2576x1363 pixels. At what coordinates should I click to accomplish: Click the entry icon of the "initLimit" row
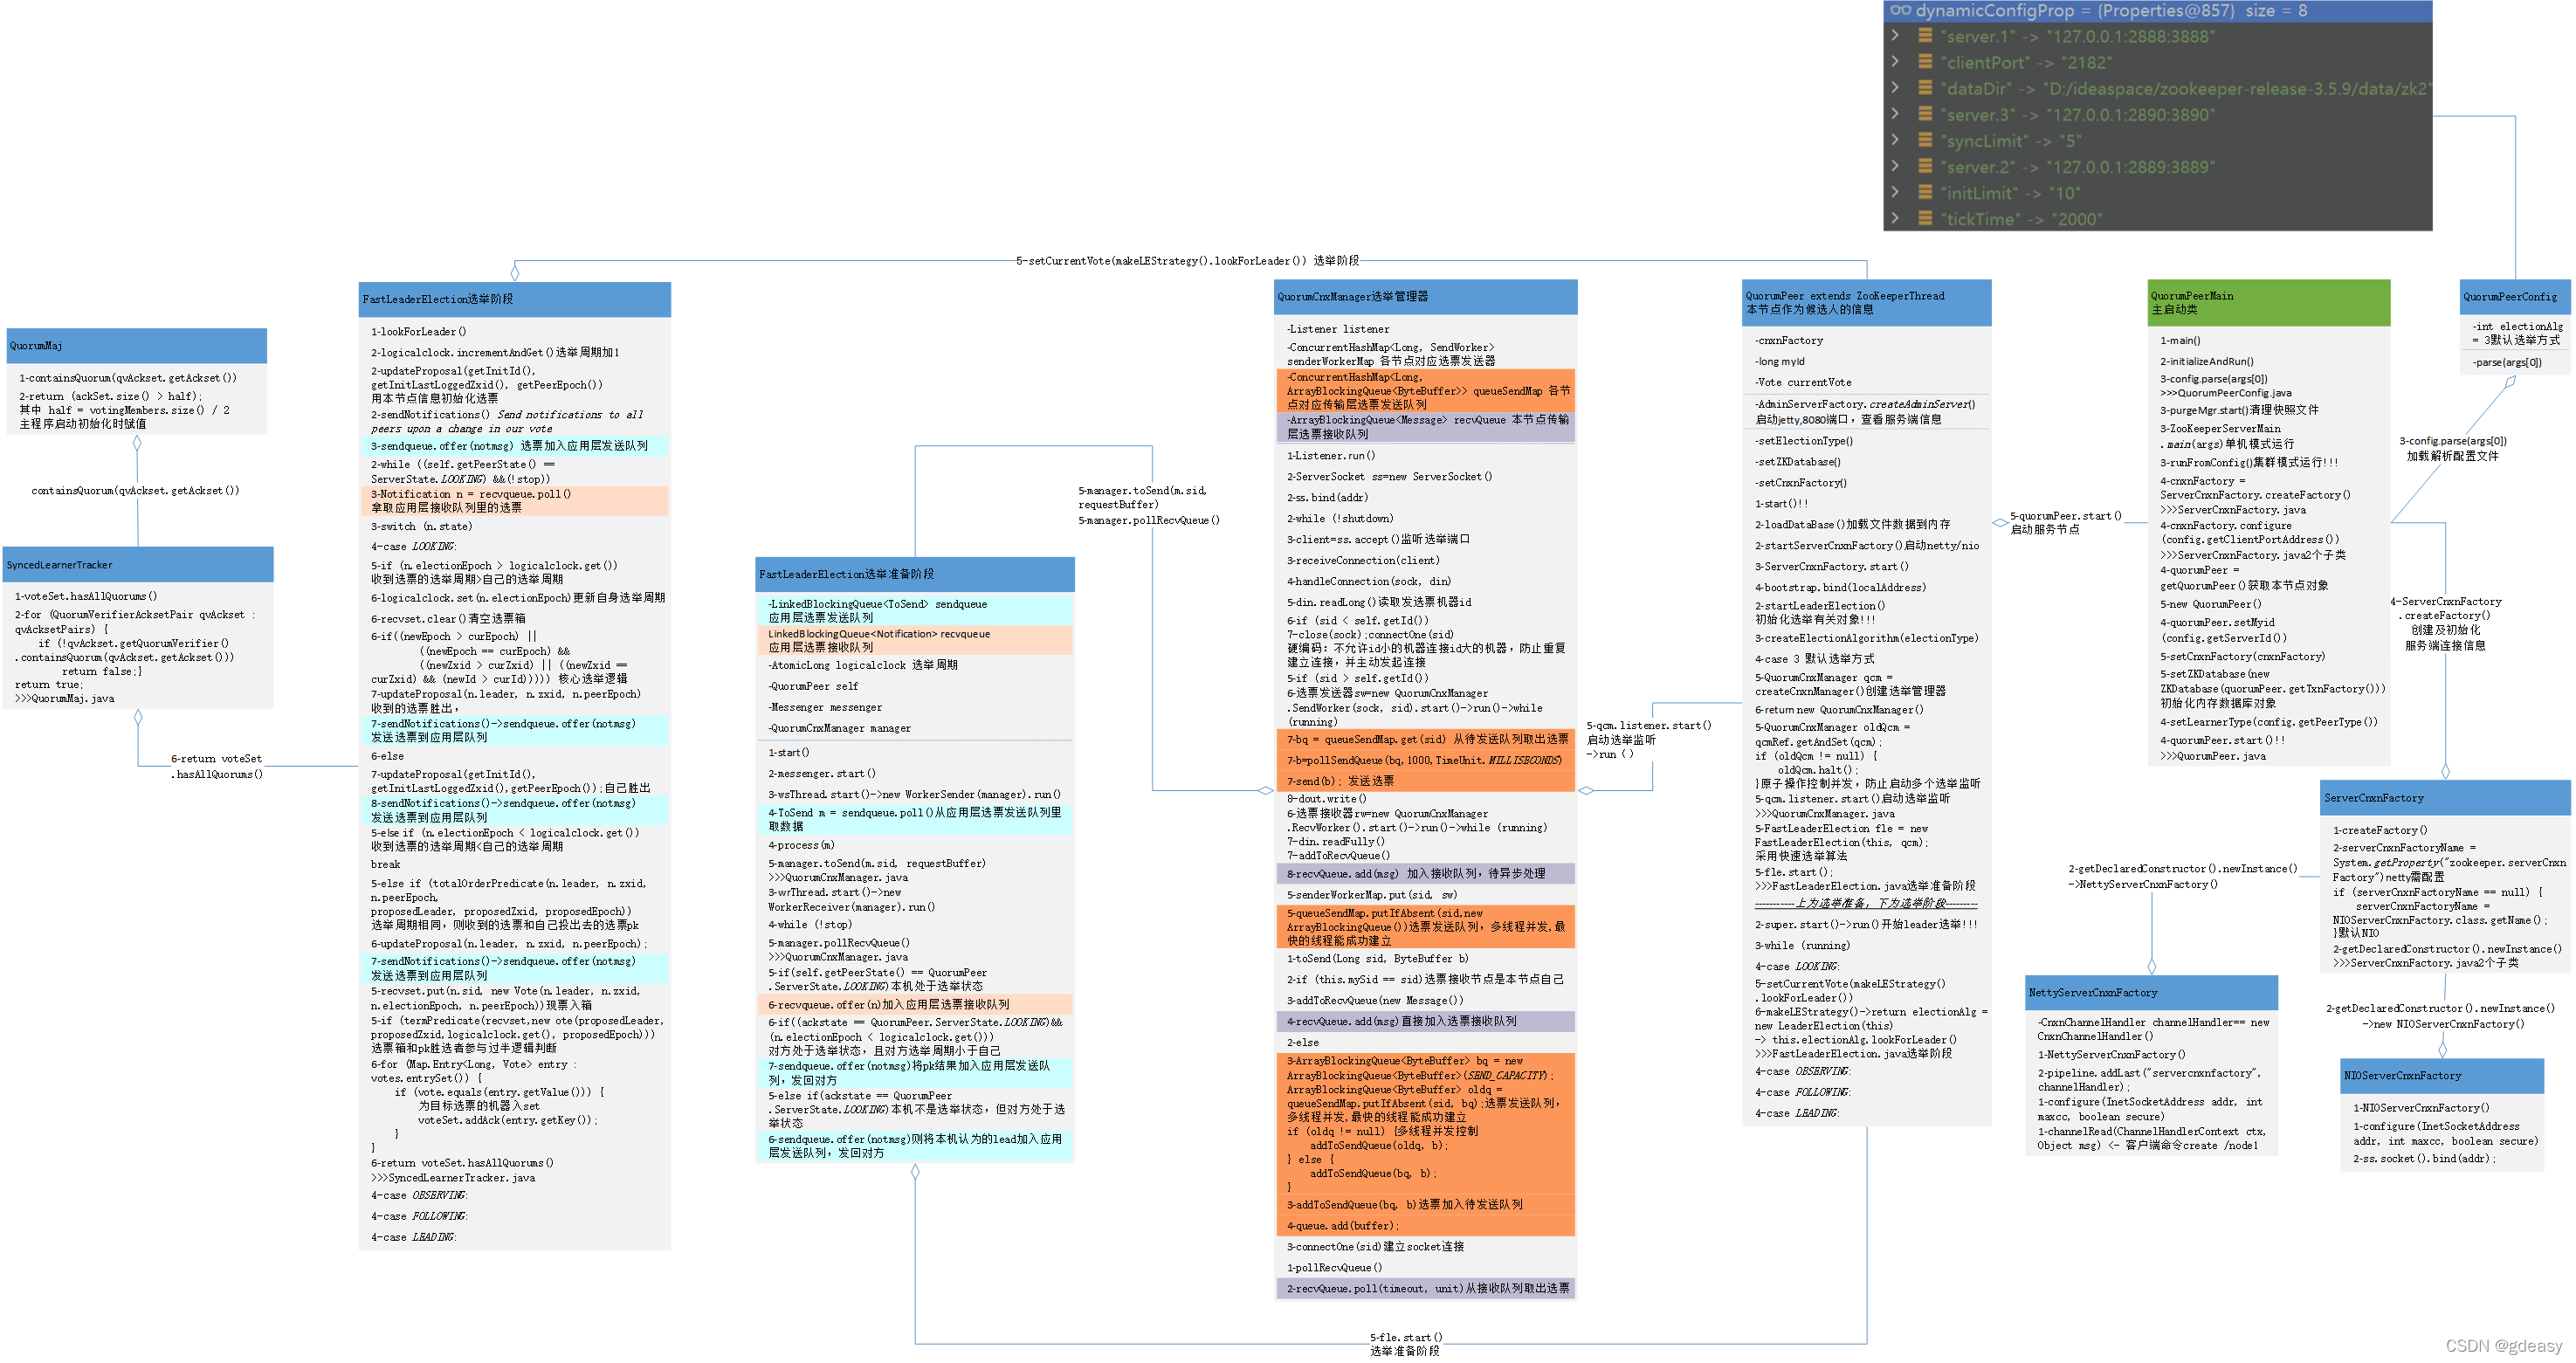1925,192
